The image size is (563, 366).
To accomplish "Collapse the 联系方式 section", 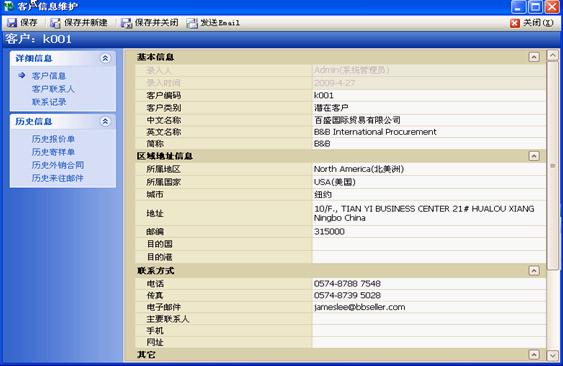I will (x=534, y=270).
